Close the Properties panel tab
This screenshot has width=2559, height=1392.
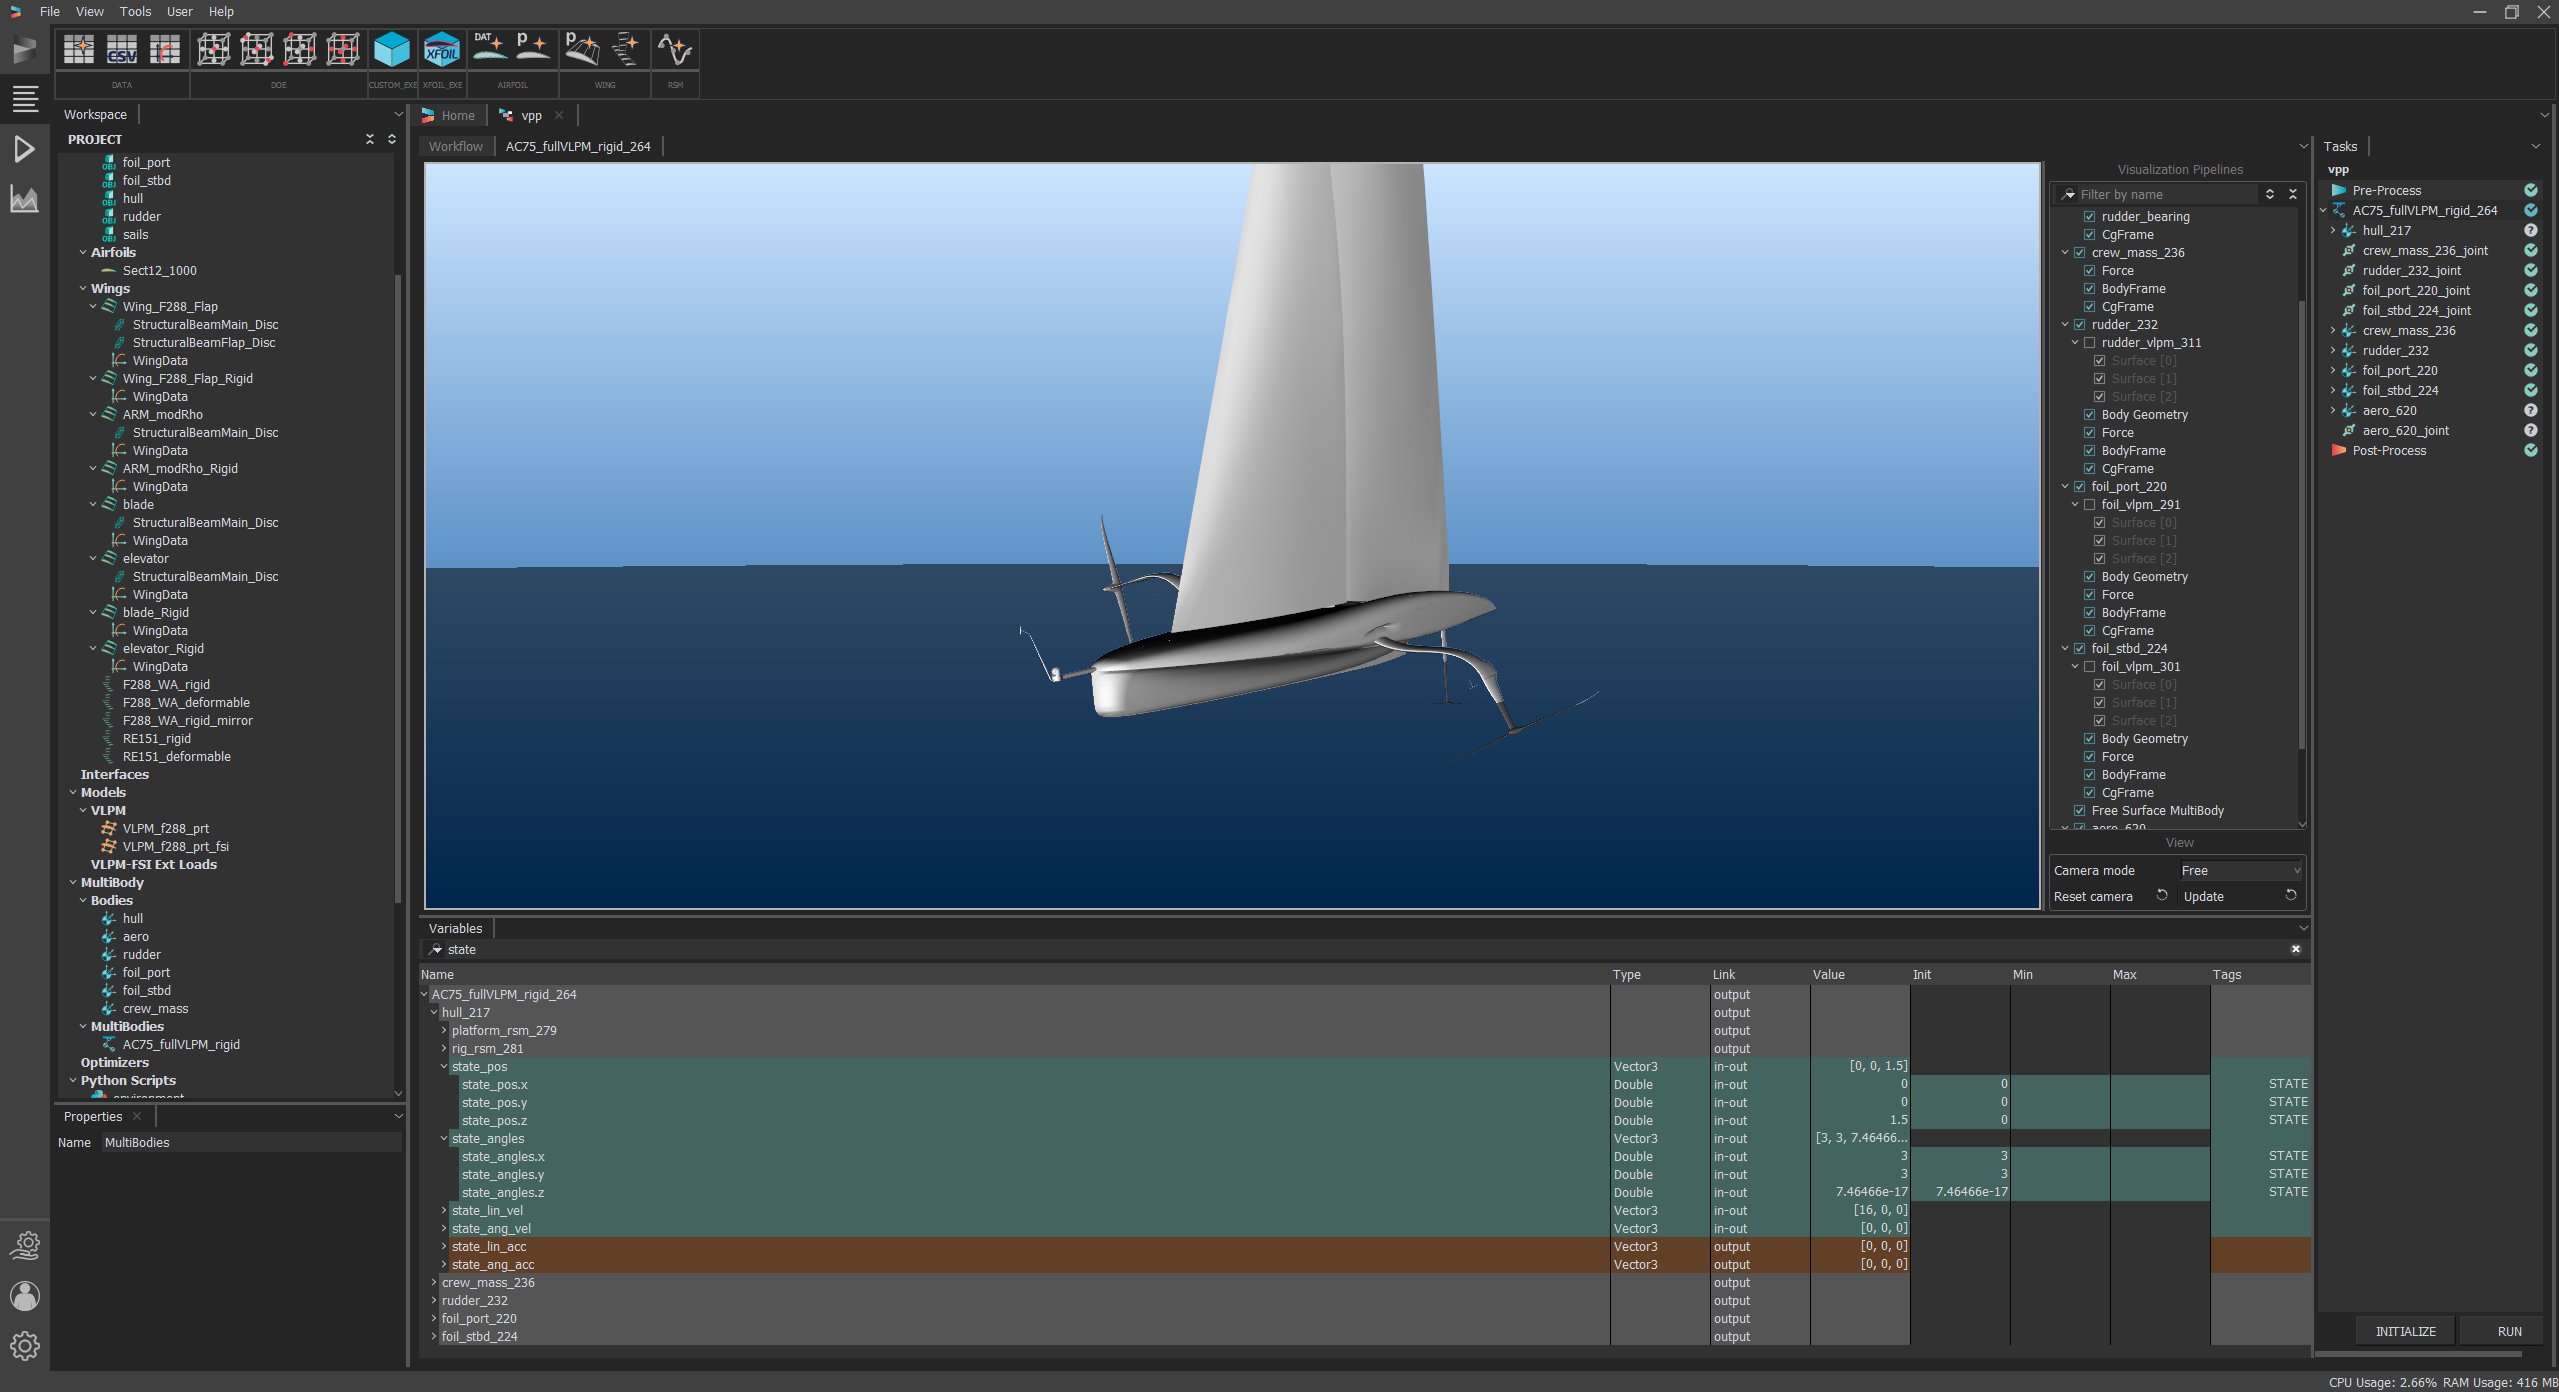click(x=137, y=1116)
